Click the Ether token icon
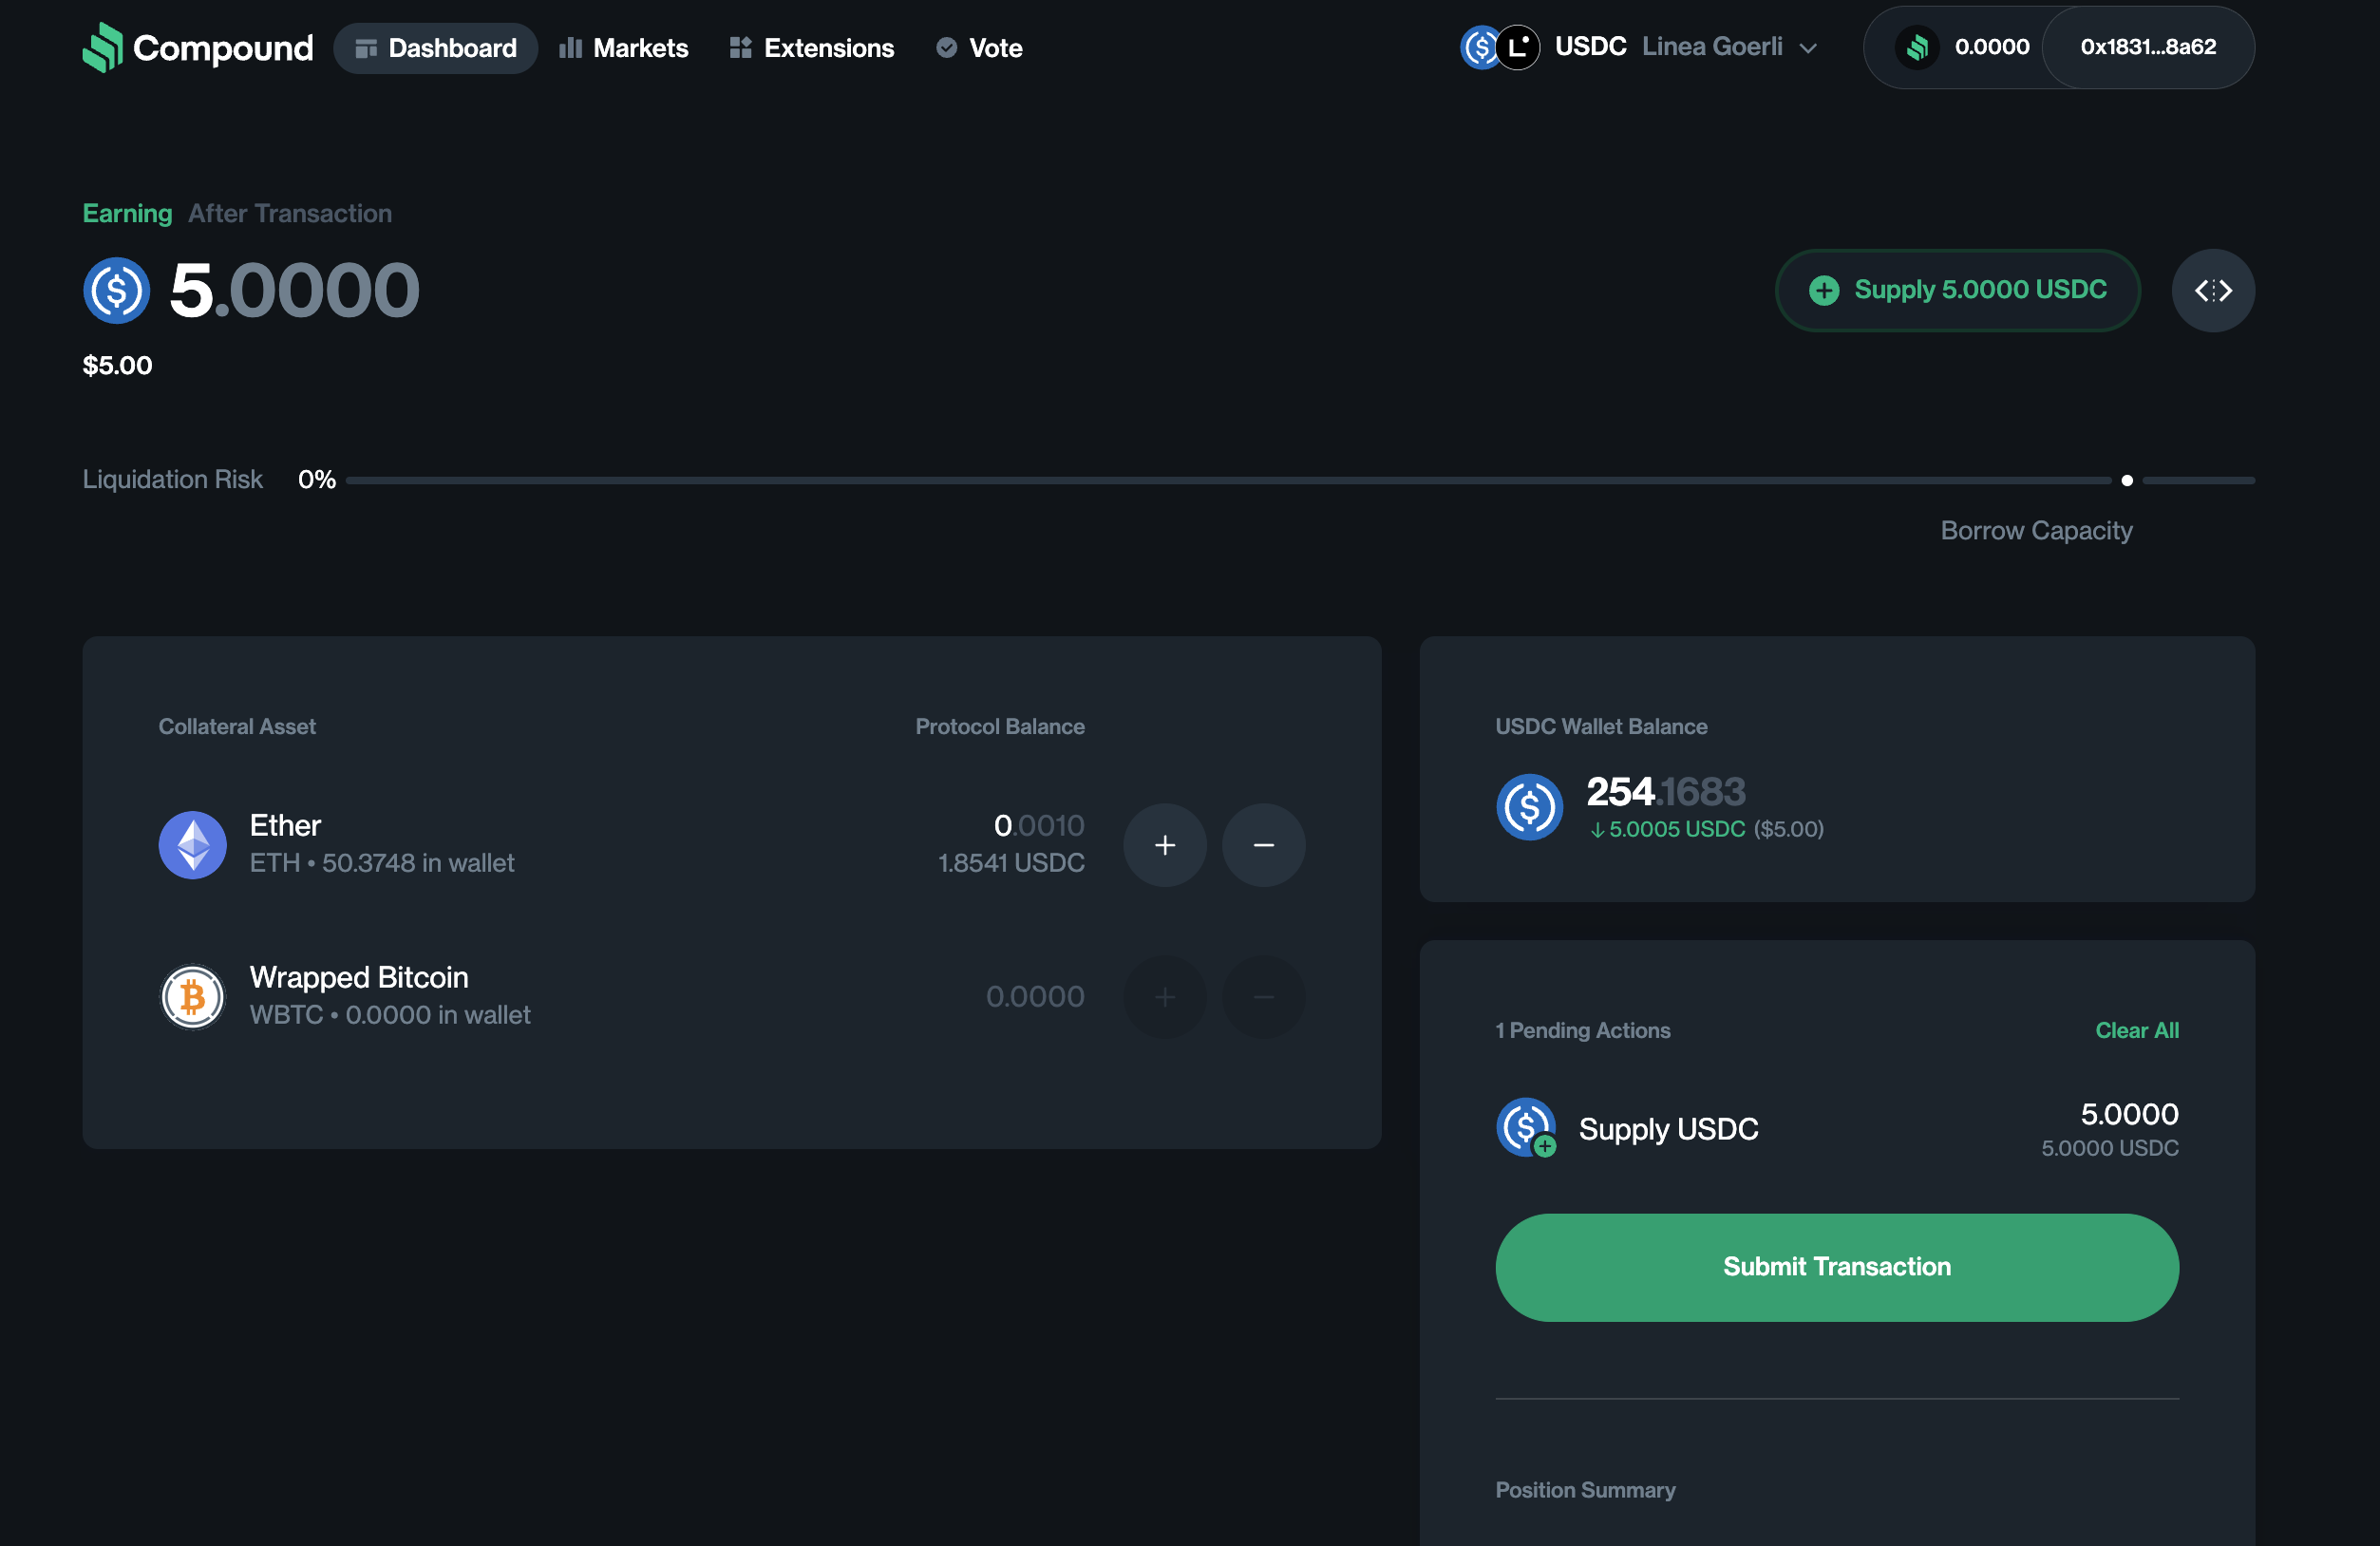This screenshot has height=1546, width=2380. pyautogui.click(x=193, y=844)
